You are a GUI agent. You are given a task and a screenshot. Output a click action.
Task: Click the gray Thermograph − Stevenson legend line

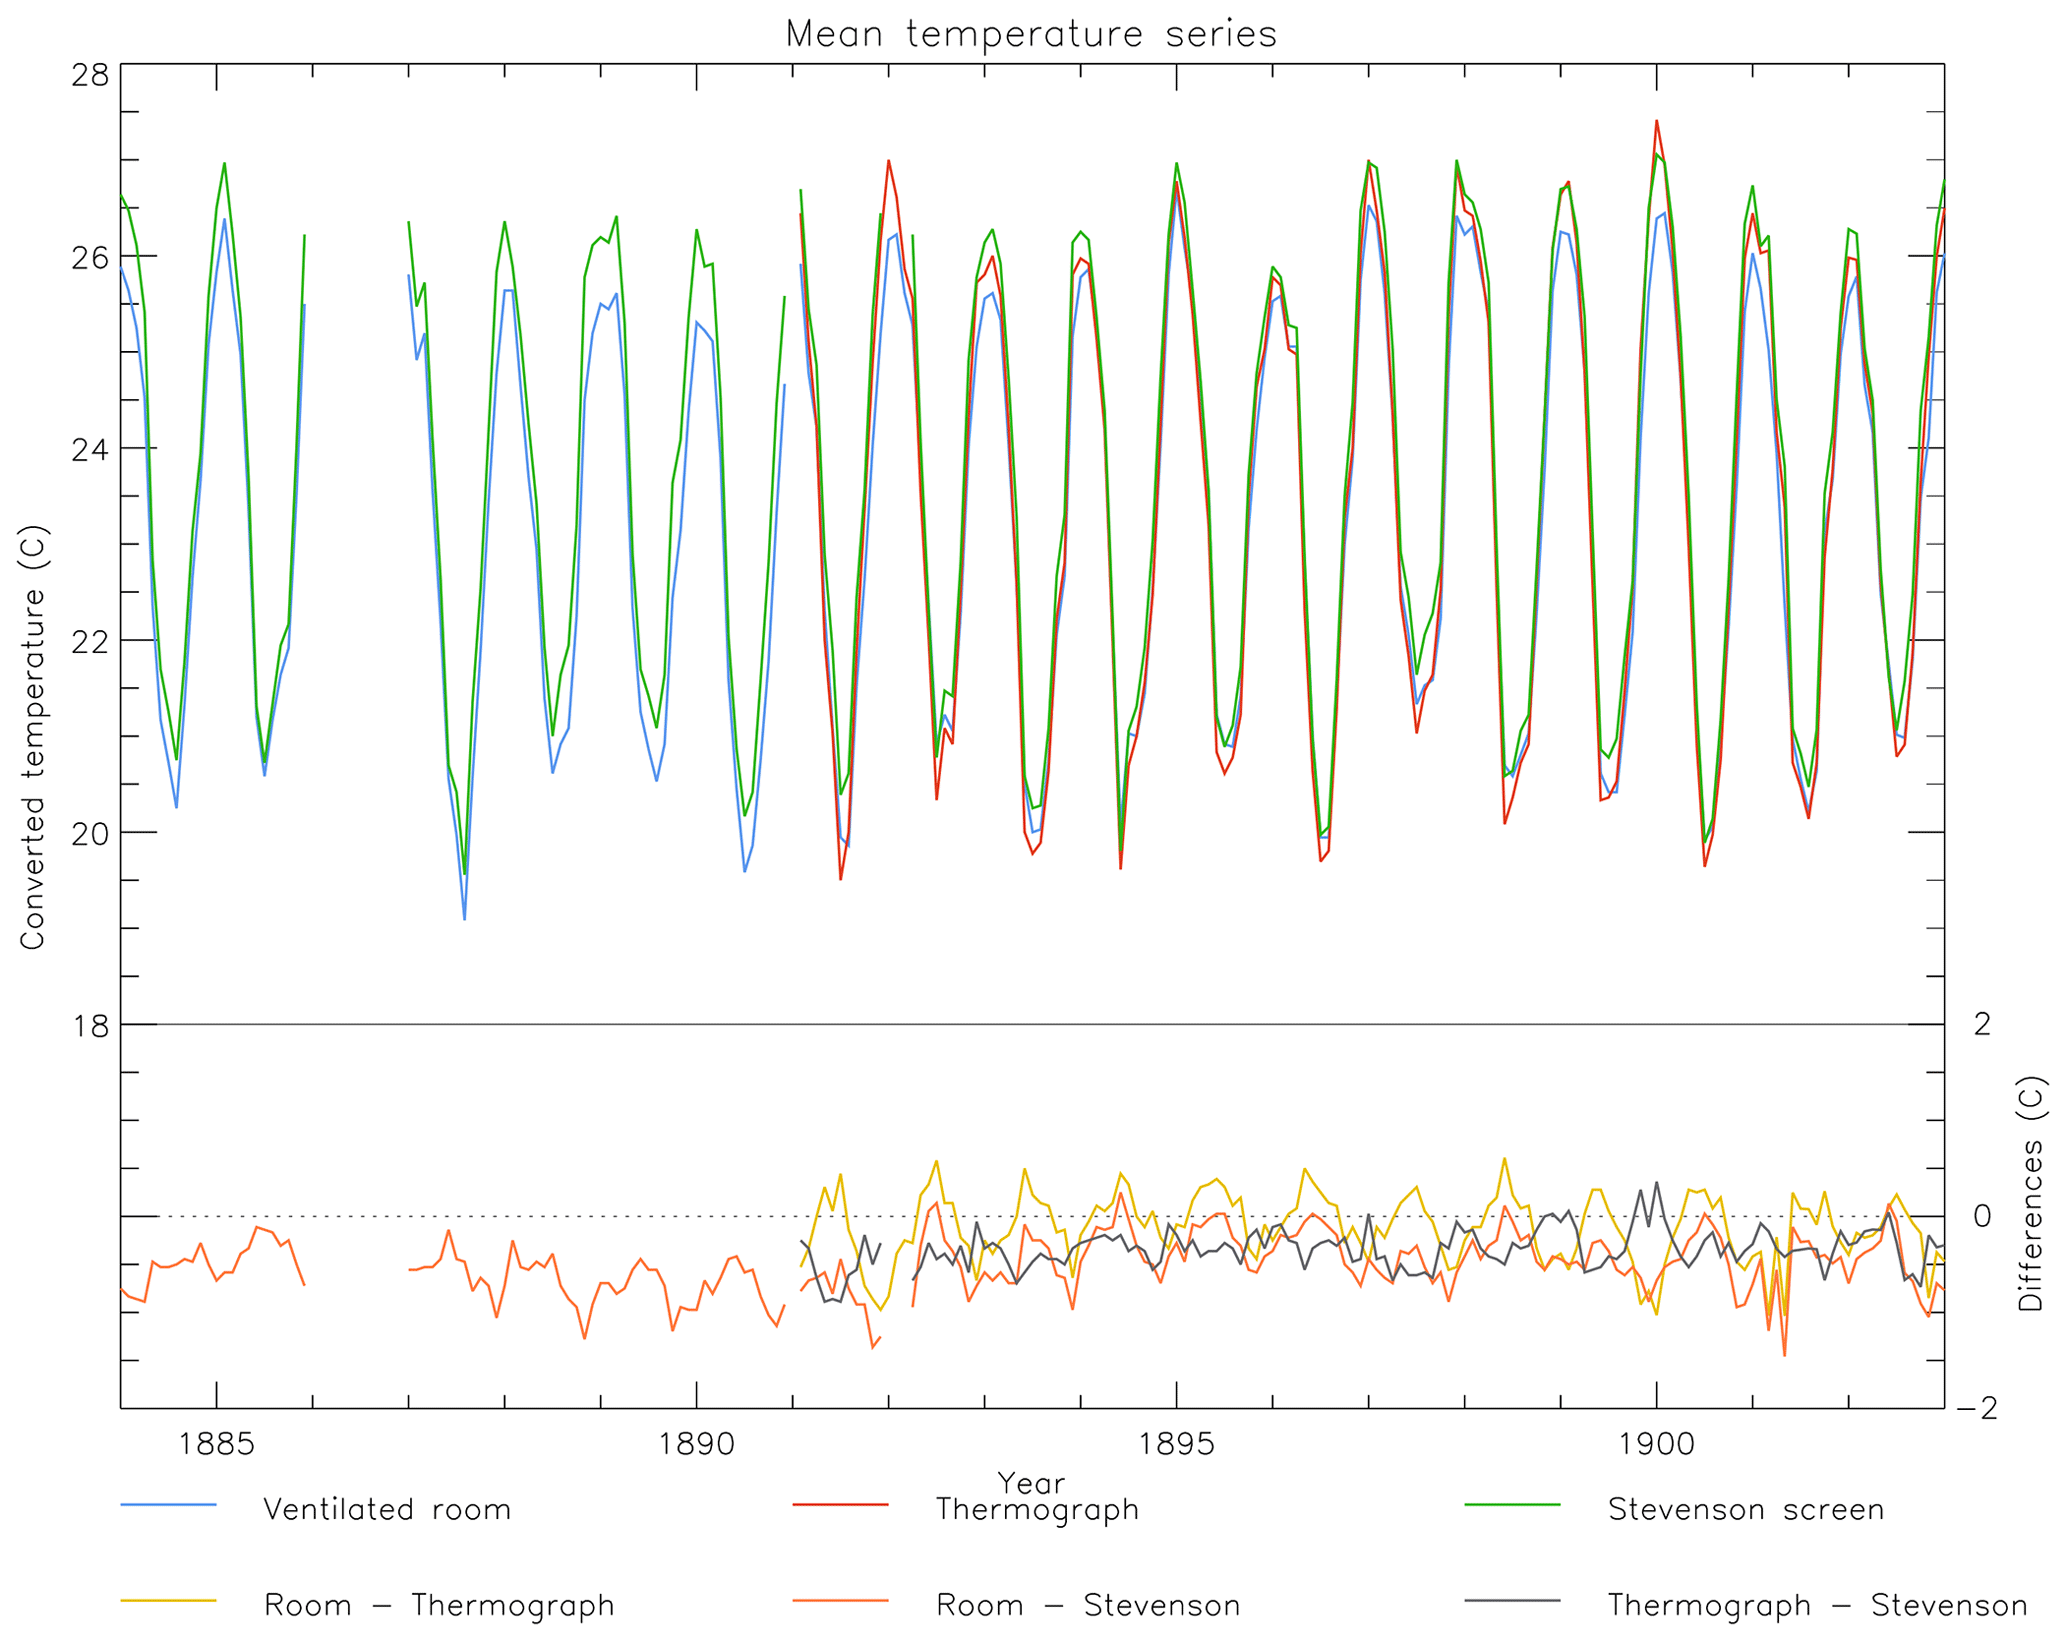[x=1512, y=1601]
